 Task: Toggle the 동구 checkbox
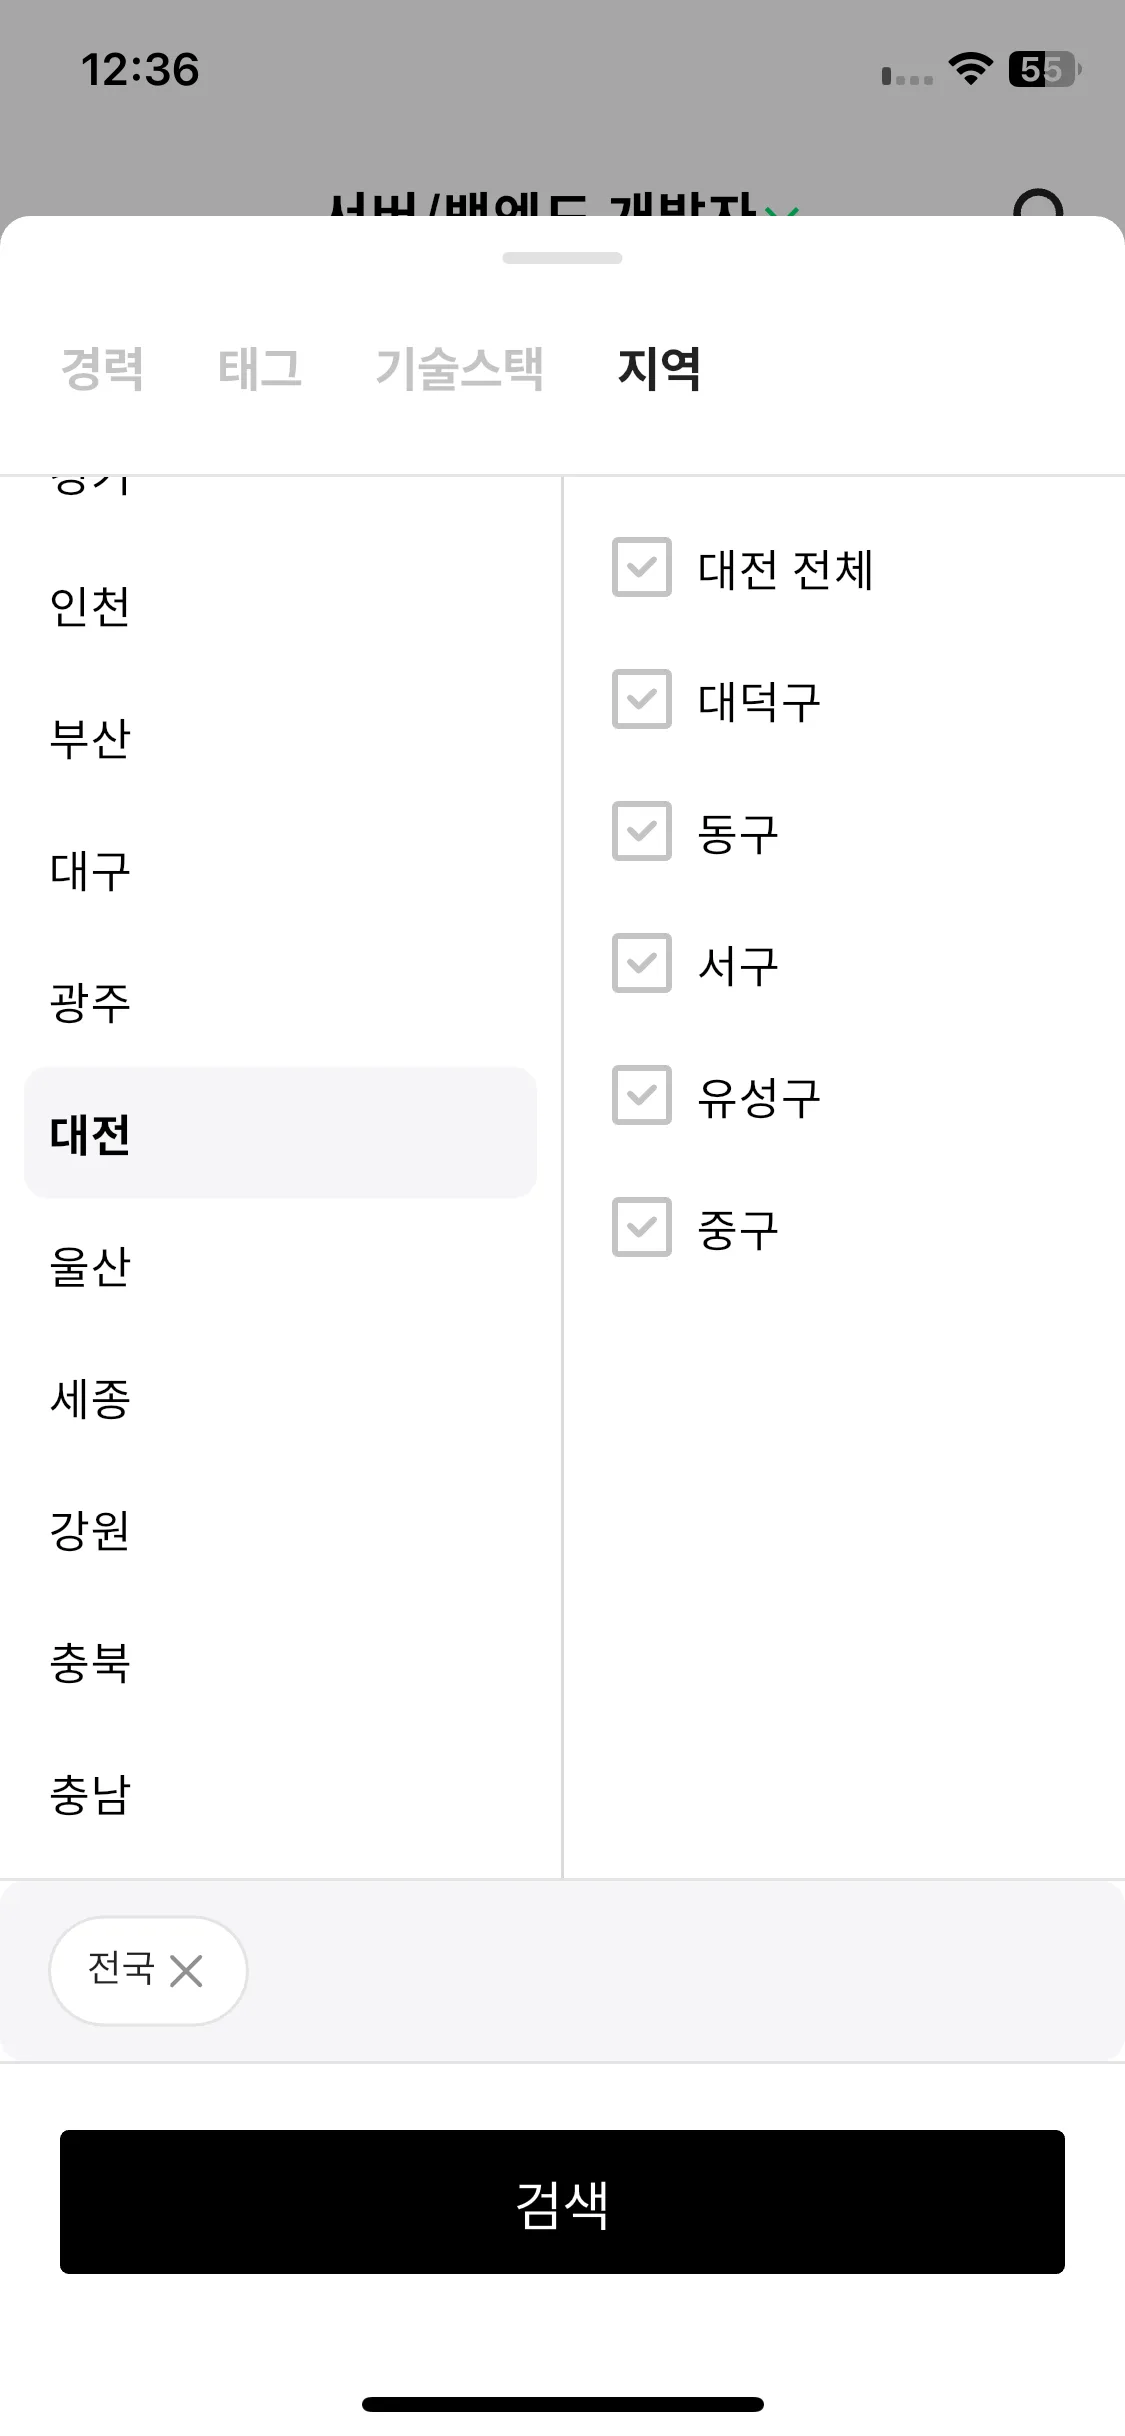[642, 831]
